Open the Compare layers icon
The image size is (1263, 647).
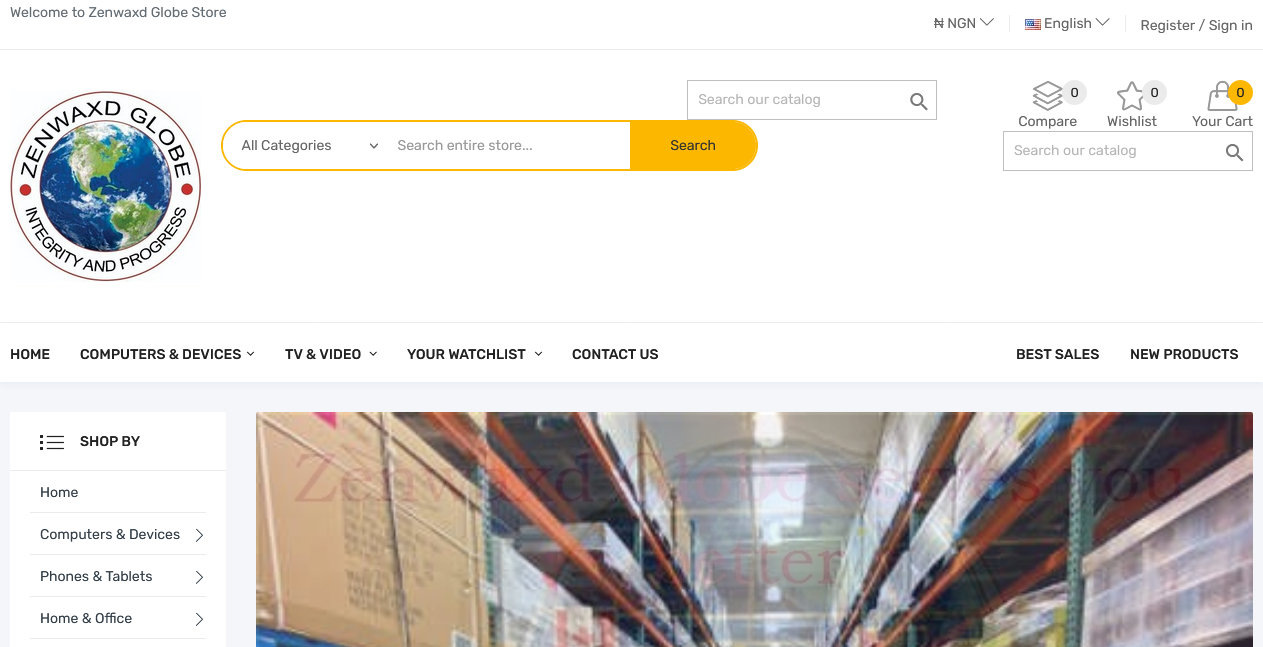coord(1047,97)
